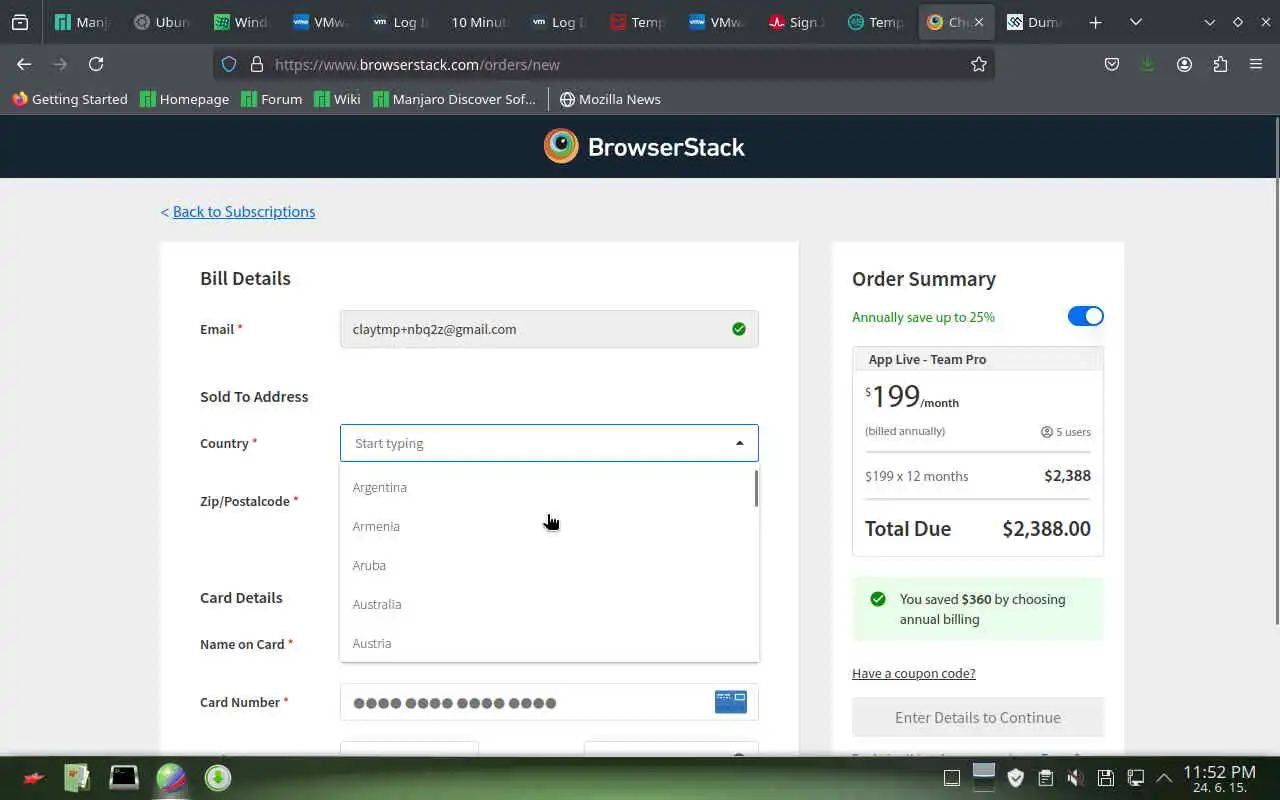The width and height of the screenshot is (1280, 800).
Task: Select Austria from country list
Action: click(547, 643)
